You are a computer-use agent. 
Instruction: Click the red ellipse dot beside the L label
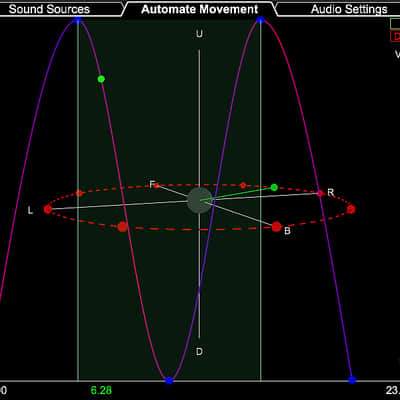pyautogui.click(x=48, y=209)
